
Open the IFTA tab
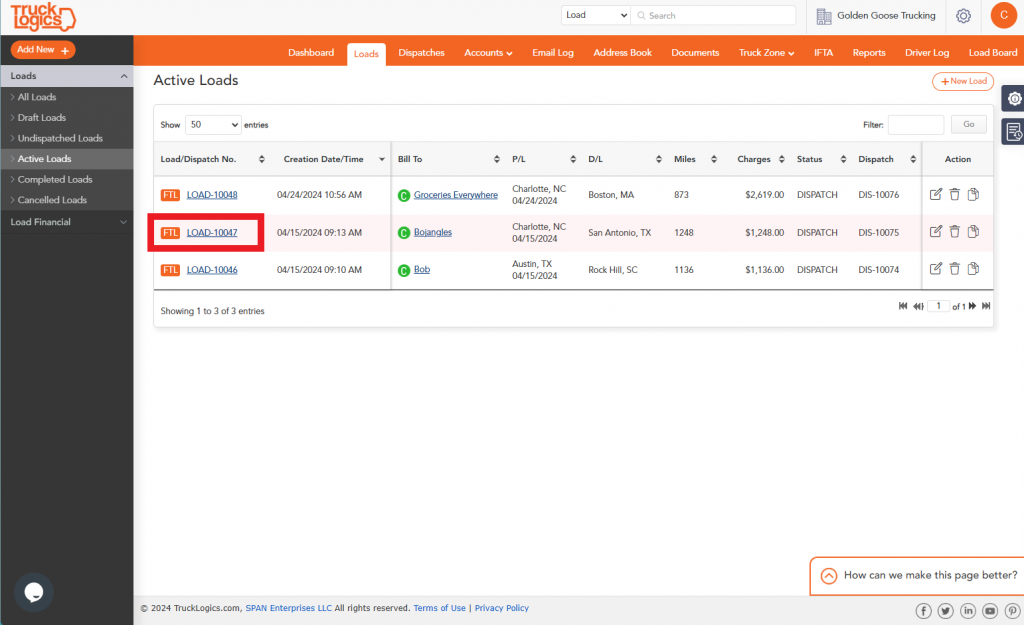(823, 53)
